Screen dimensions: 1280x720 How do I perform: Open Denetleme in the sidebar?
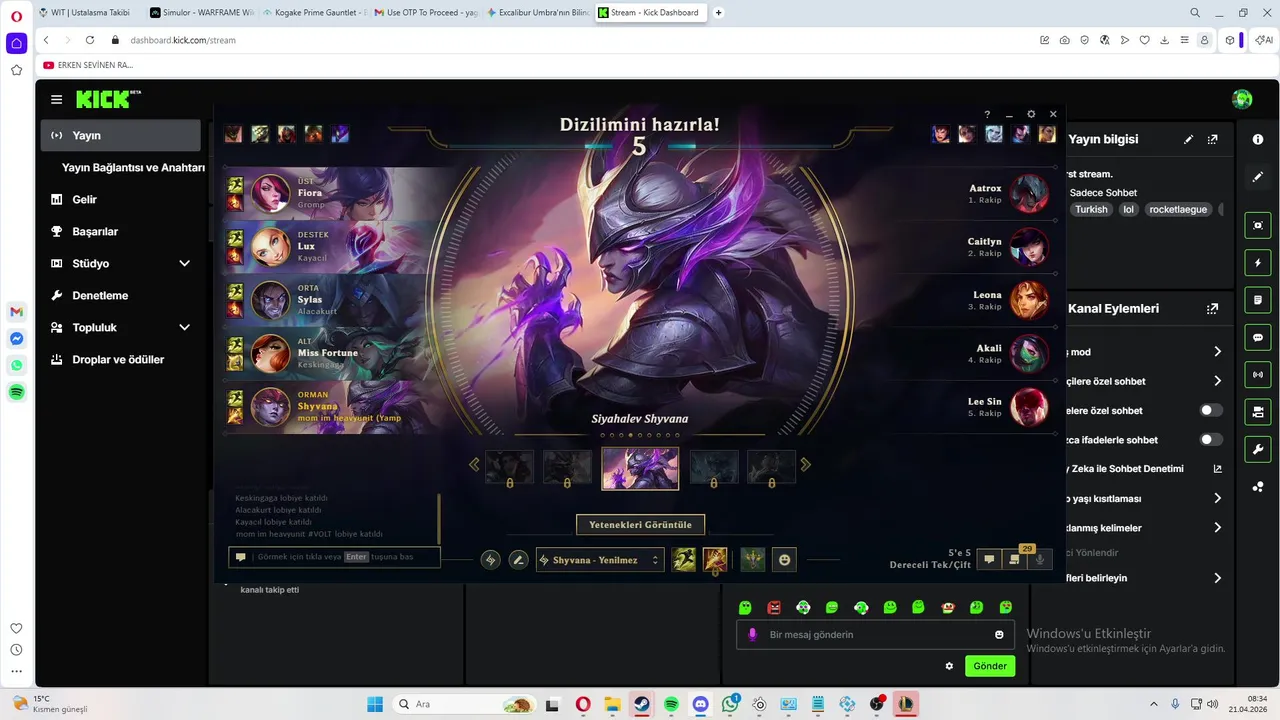[121, 295]
